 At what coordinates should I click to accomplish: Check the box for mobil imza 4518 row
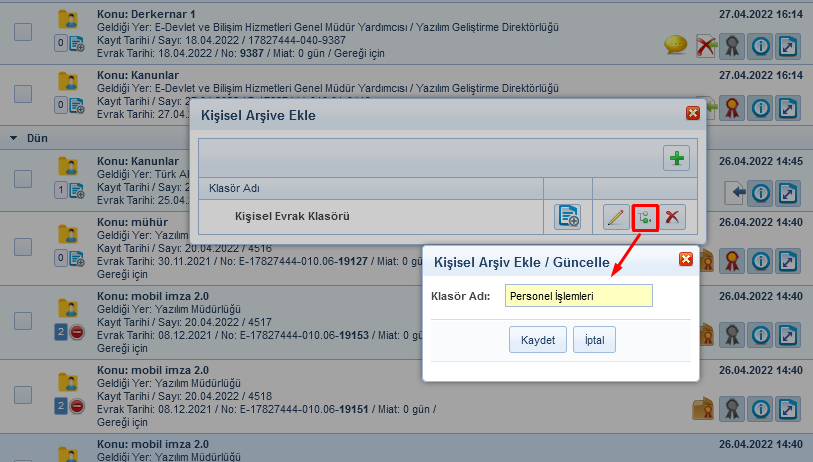[x=23, y=395]
